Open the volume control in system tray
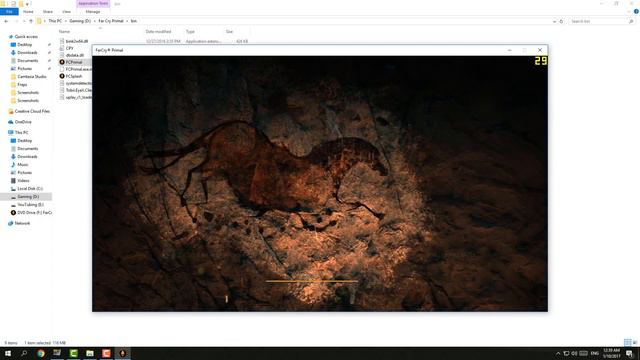The height and width of the screenshot is (360, 640). pyautogui.click(x=574, y=353)
